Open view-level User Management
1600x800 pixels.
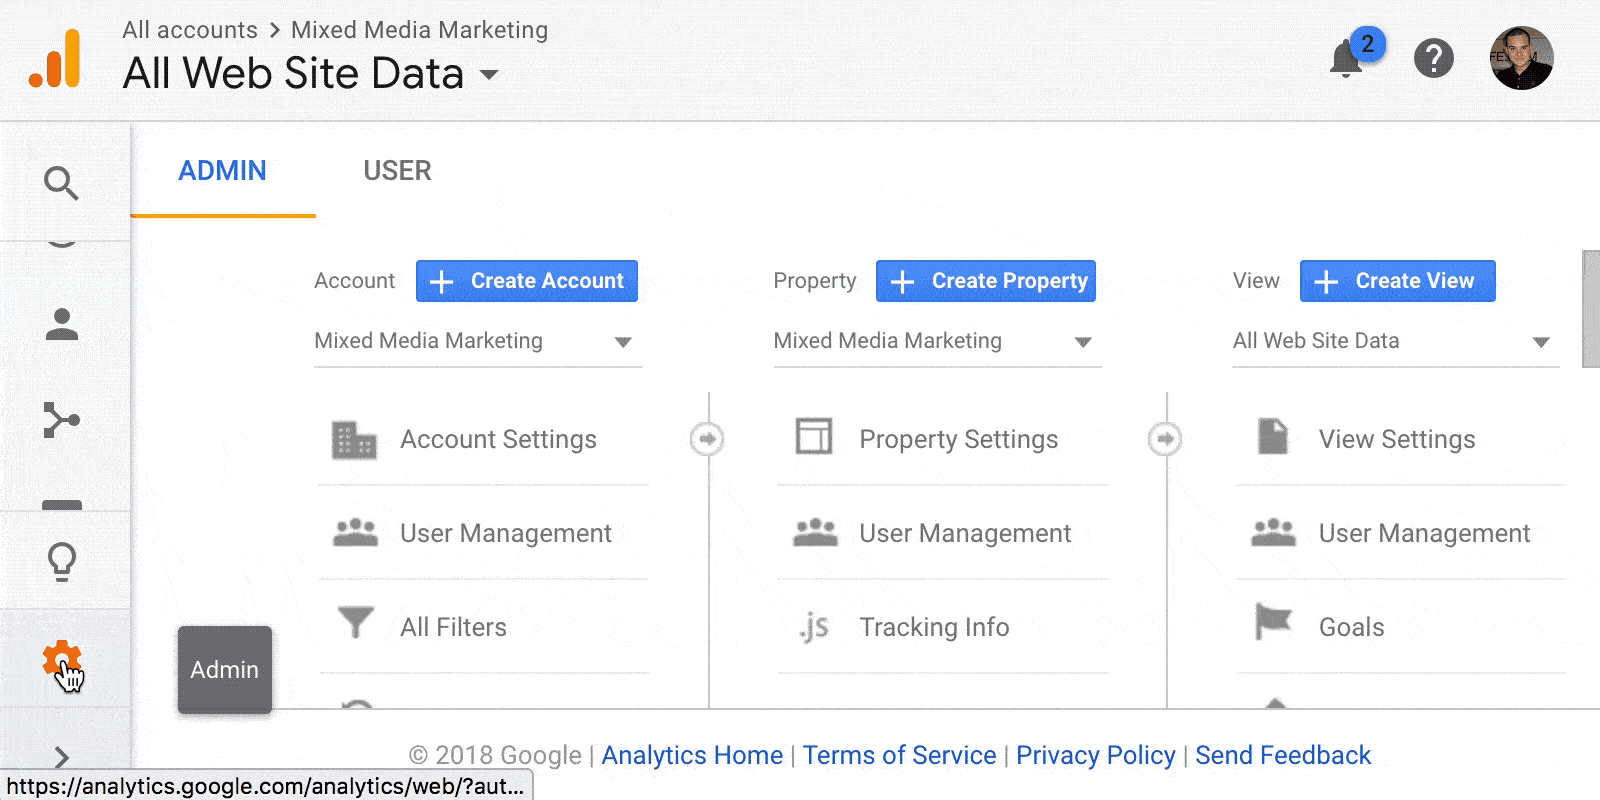pos(1424,533)
